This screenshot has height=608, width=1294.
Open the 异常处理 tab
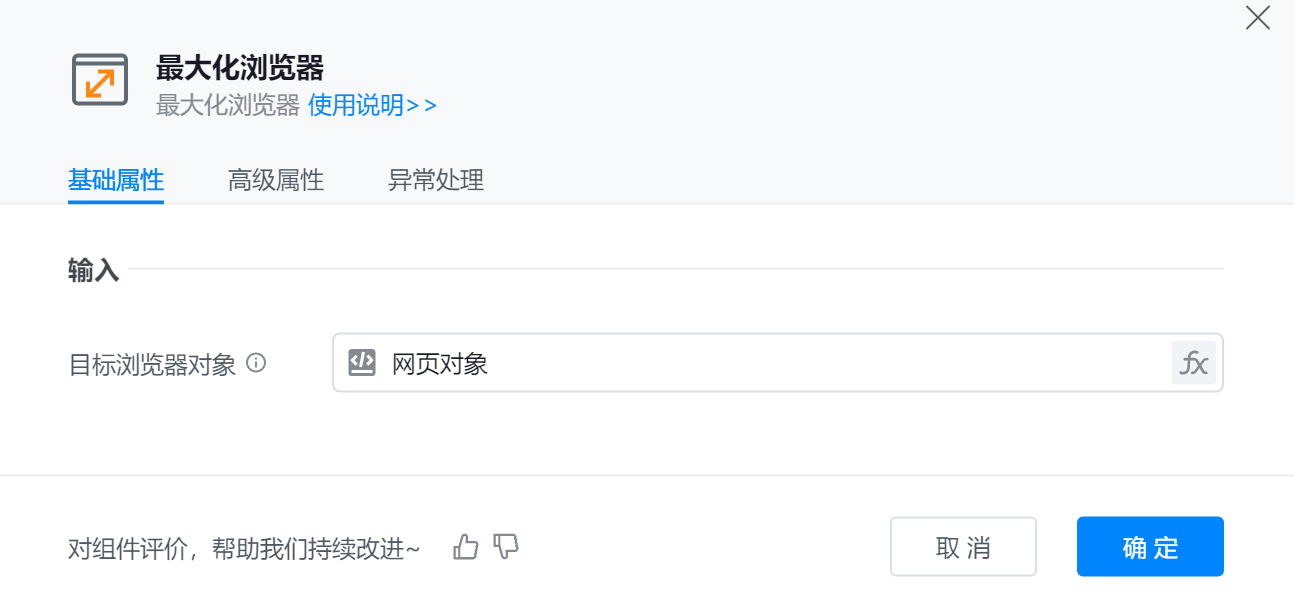(x=436, y=181)
